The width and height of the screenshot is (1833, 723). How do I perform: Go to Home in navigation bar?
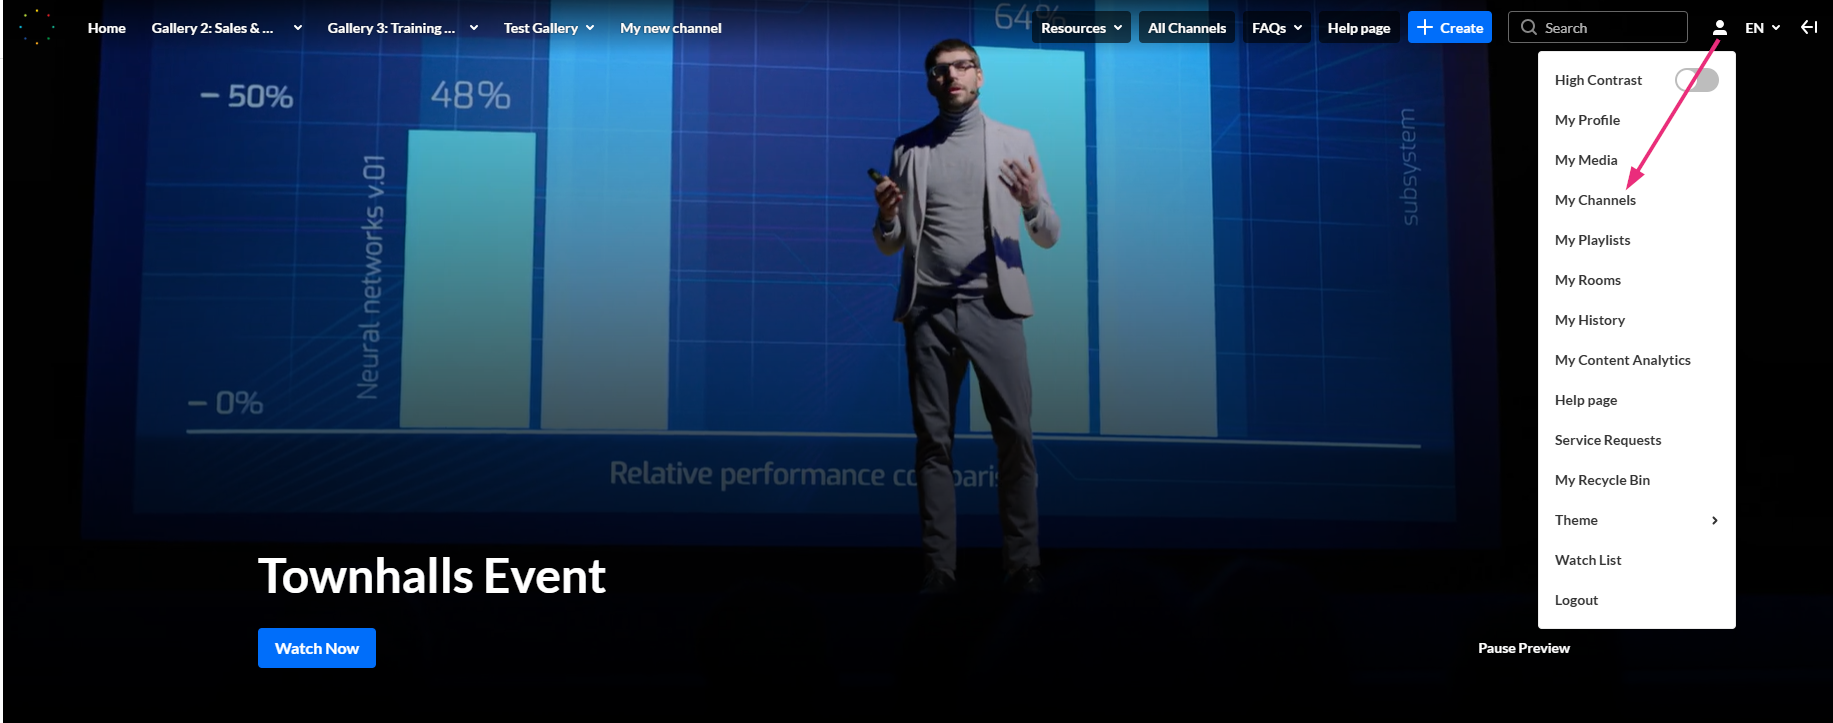[x=107, y=28]
